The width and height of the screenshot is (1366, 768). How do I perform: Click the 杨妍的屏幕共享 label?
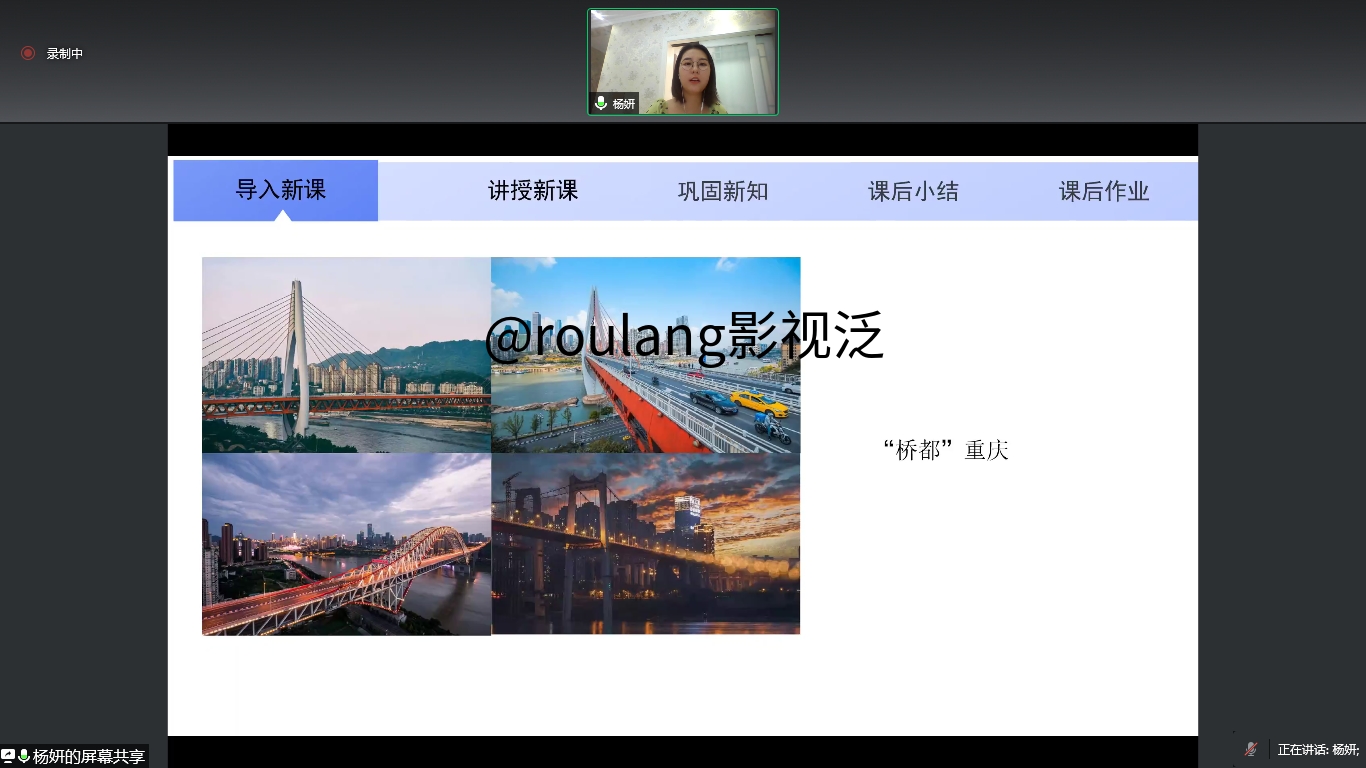(x=89, y=757)
